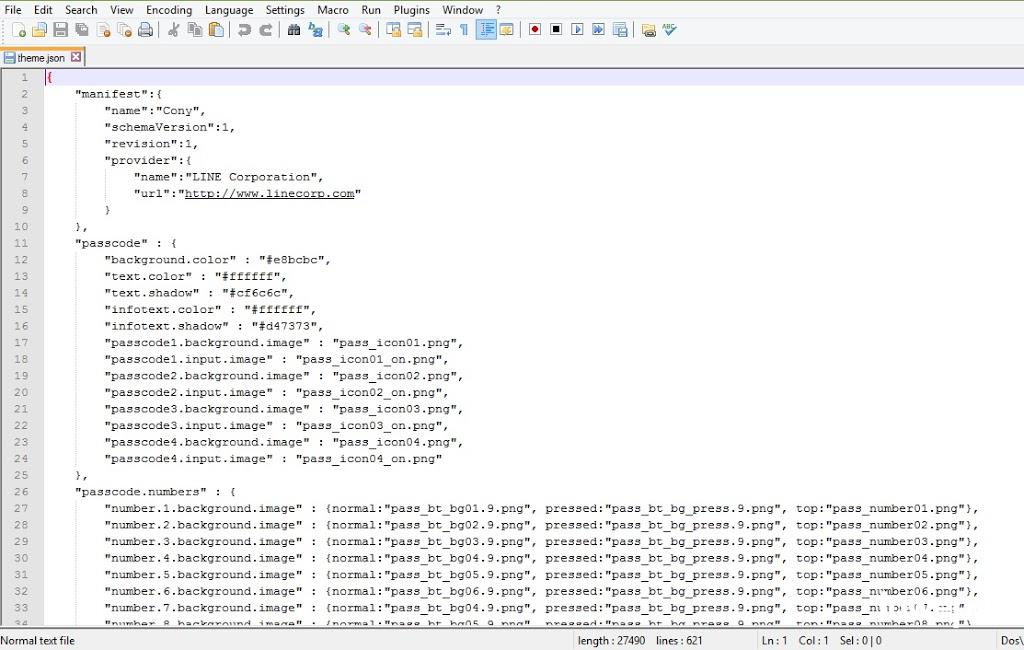Click the Zoom In magnifier icon
Screen dimensions: 1024x650
point(343,30)
